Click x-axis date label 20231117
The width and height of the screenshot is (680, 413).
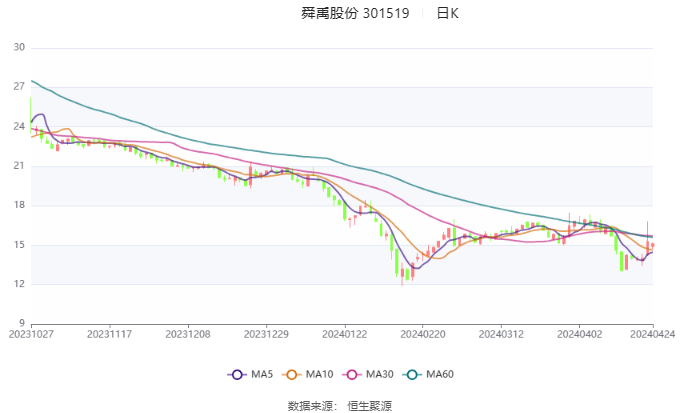coord(110,334)
